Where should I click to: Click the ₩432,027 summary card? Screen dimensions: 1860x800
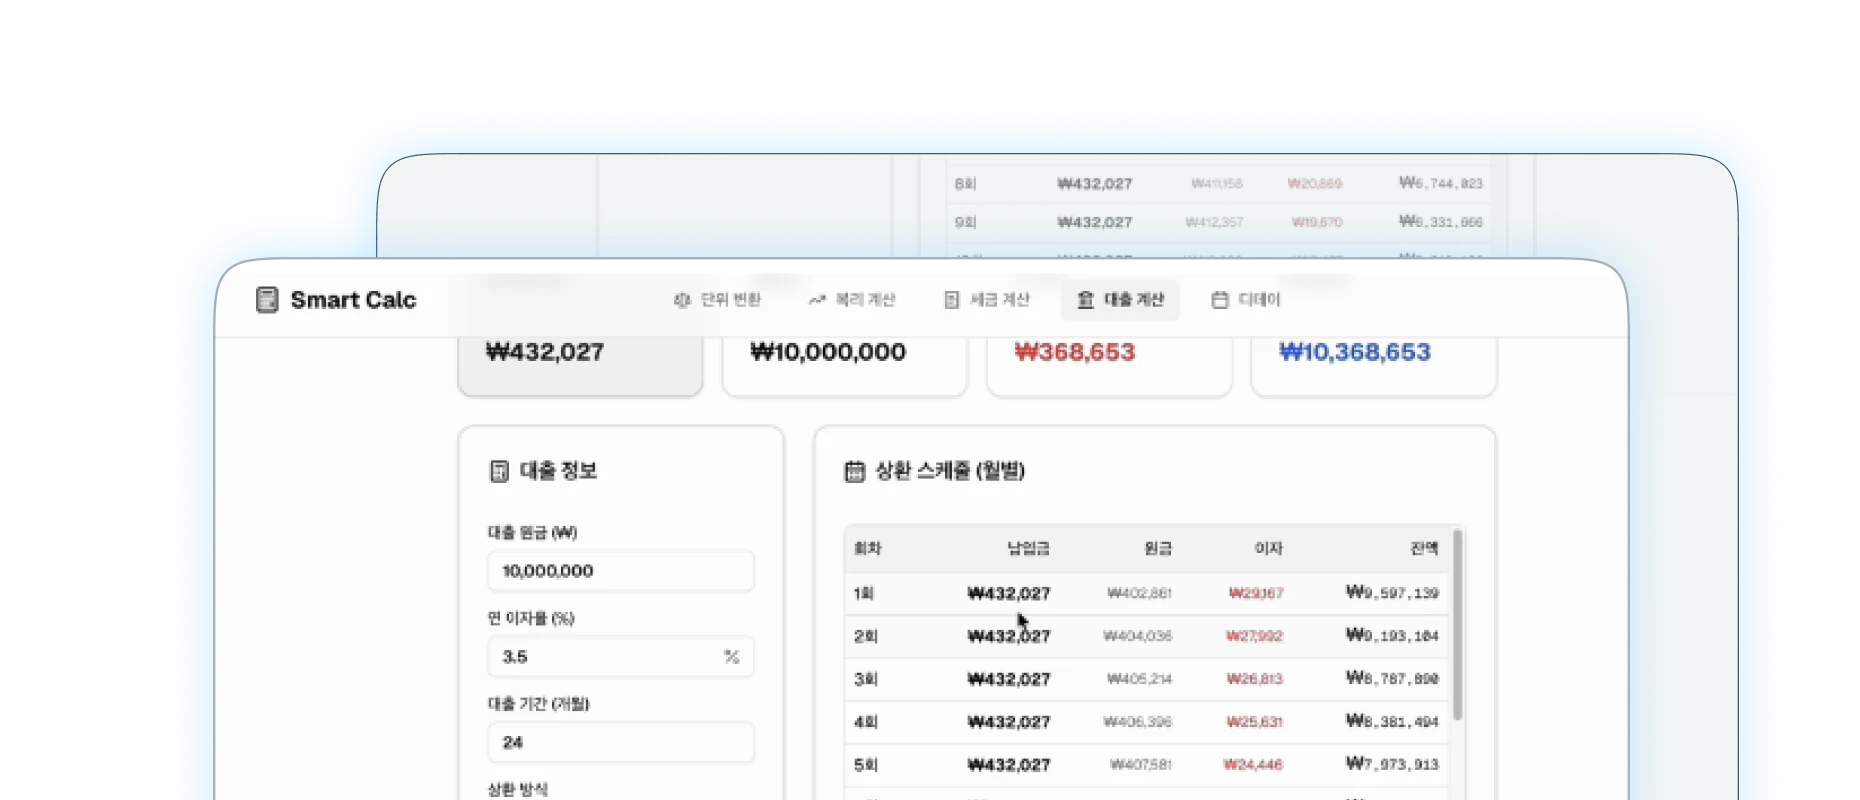(580, 366)
